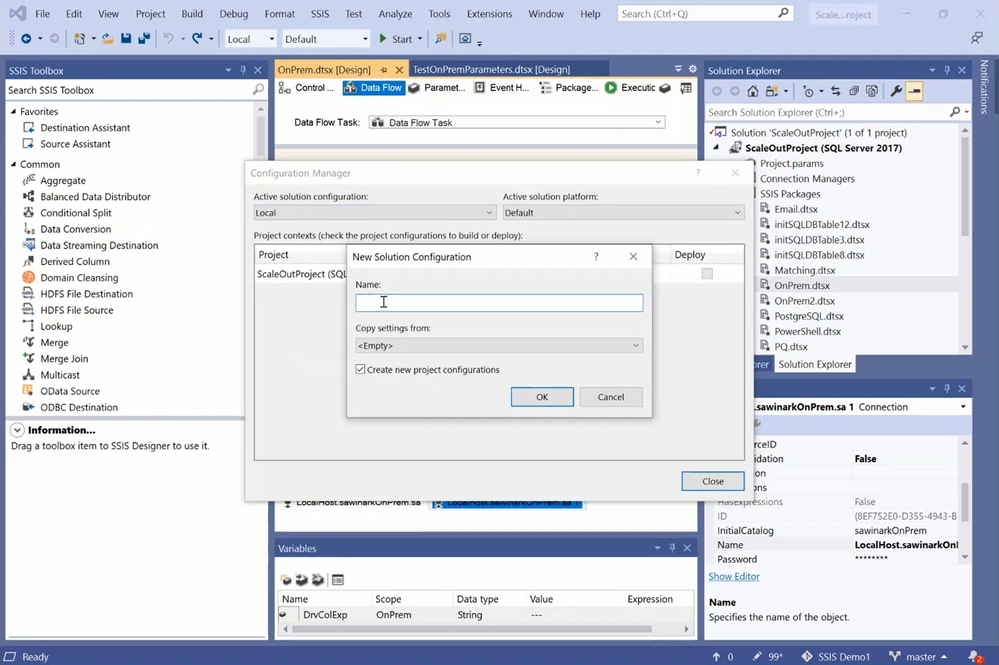Click the Collapse All icon in Solution Explorer

pyautogui.click(x=854, y=91)
